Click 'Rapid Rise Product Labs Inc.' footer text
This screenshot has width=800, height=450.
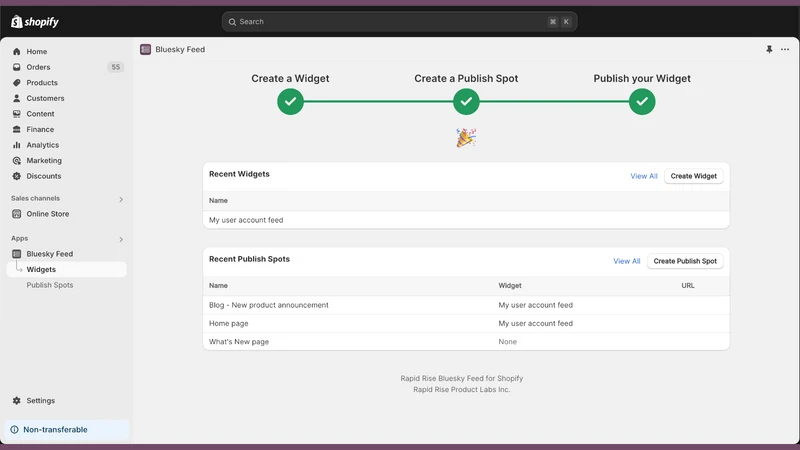pyautogui.click(x=462, y=390)
